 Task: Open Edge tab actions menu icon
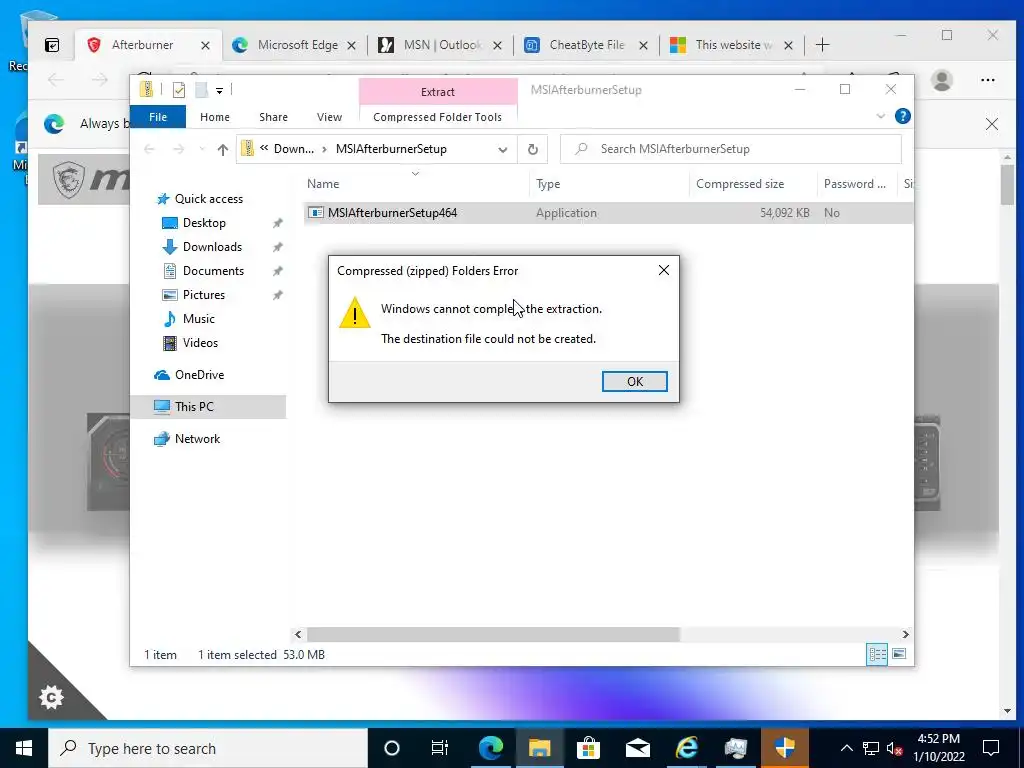pyautogui.click(x=52, y=45)
